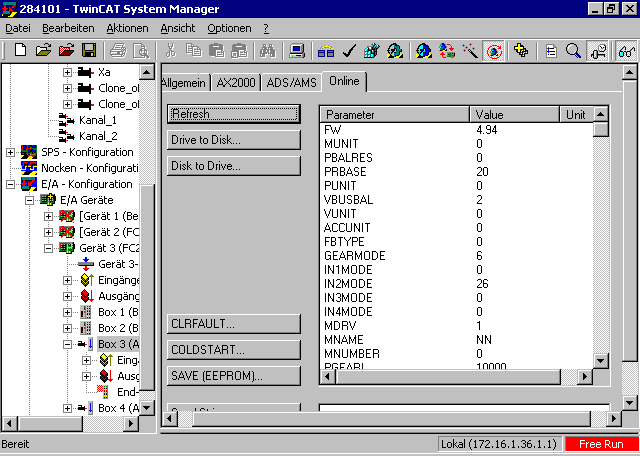Viewport: 640px width, 456px height.
Task: Click the reload I/O devices icon
Action: pos(447,51)
